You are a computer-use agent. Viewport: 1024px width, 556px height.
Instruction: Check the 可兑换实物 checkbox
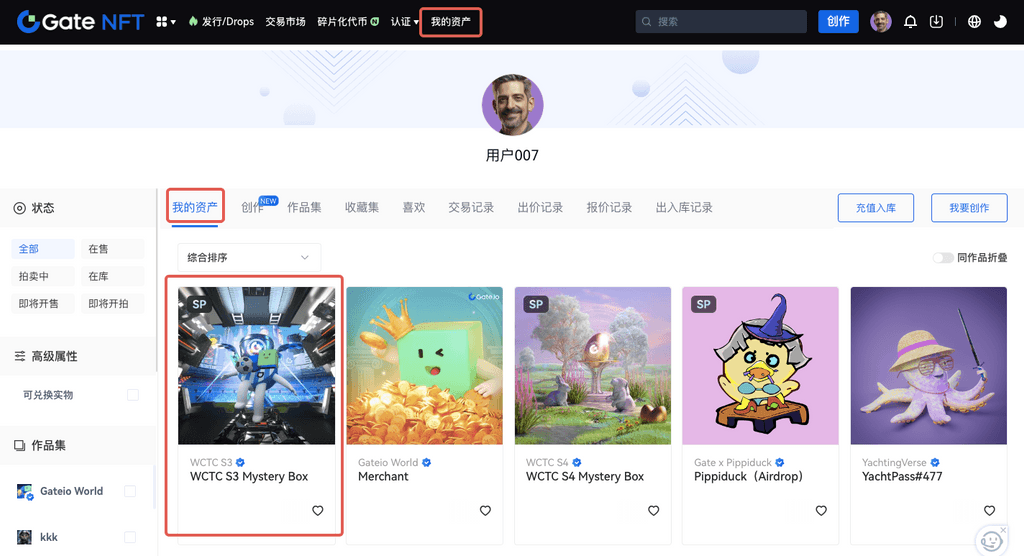(x=133, y=395)
